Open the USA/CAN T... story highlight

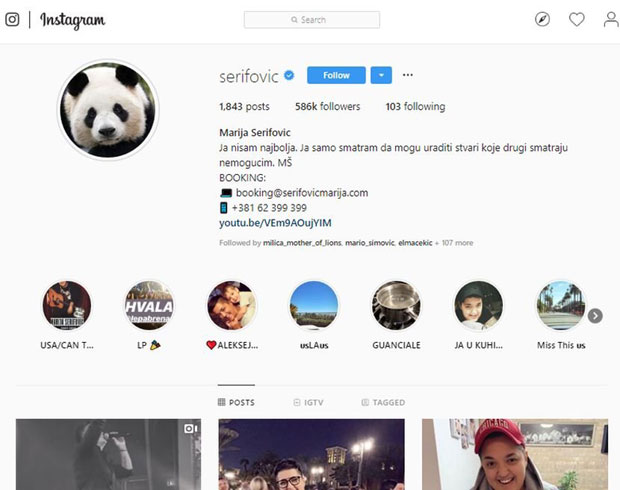(x=67, y=306)
